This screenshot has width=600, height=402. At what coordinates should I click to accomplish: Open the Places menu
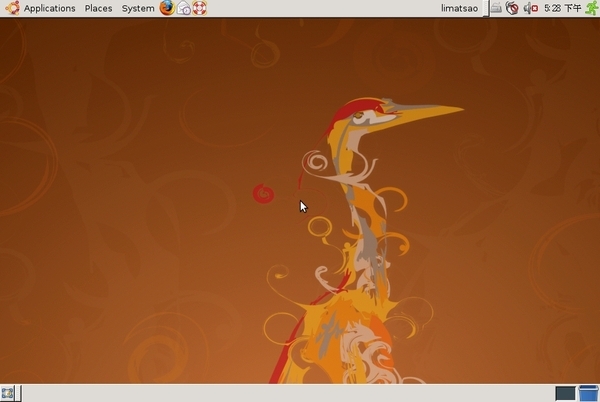(x=98, y=8)
